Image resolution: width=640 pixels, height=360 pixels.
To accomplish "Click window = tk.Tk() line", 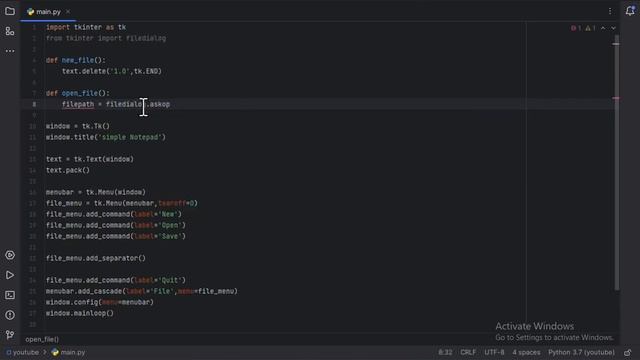I will (78, 127).
